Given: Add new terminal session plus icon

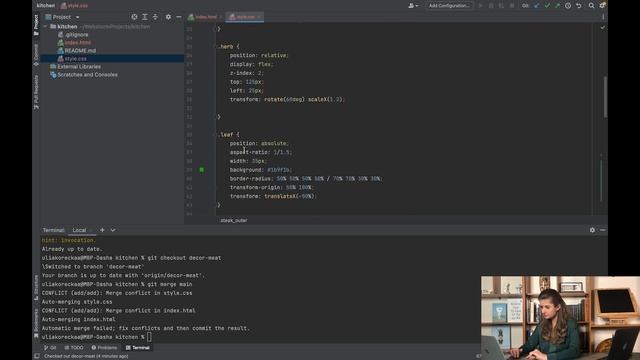Looking at the screenshot, I should click(x=102, y=230).
